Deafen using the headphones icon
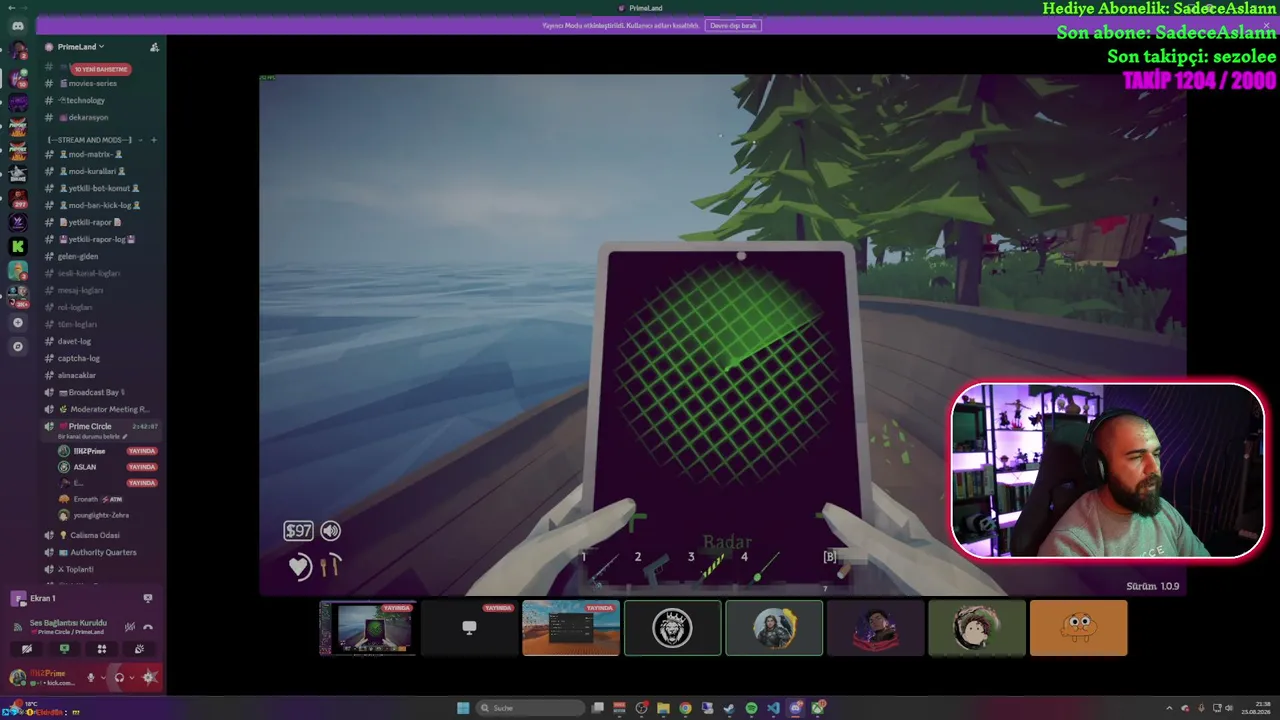This screenshot has height=720, width=1280. click(119, 677)
